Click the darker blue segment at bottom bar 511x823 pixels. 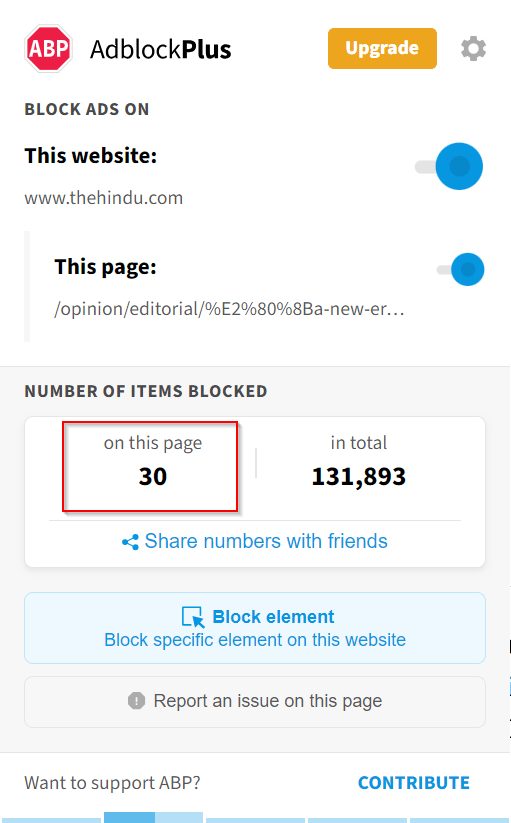pyautogui.click(x=129, y=817)
